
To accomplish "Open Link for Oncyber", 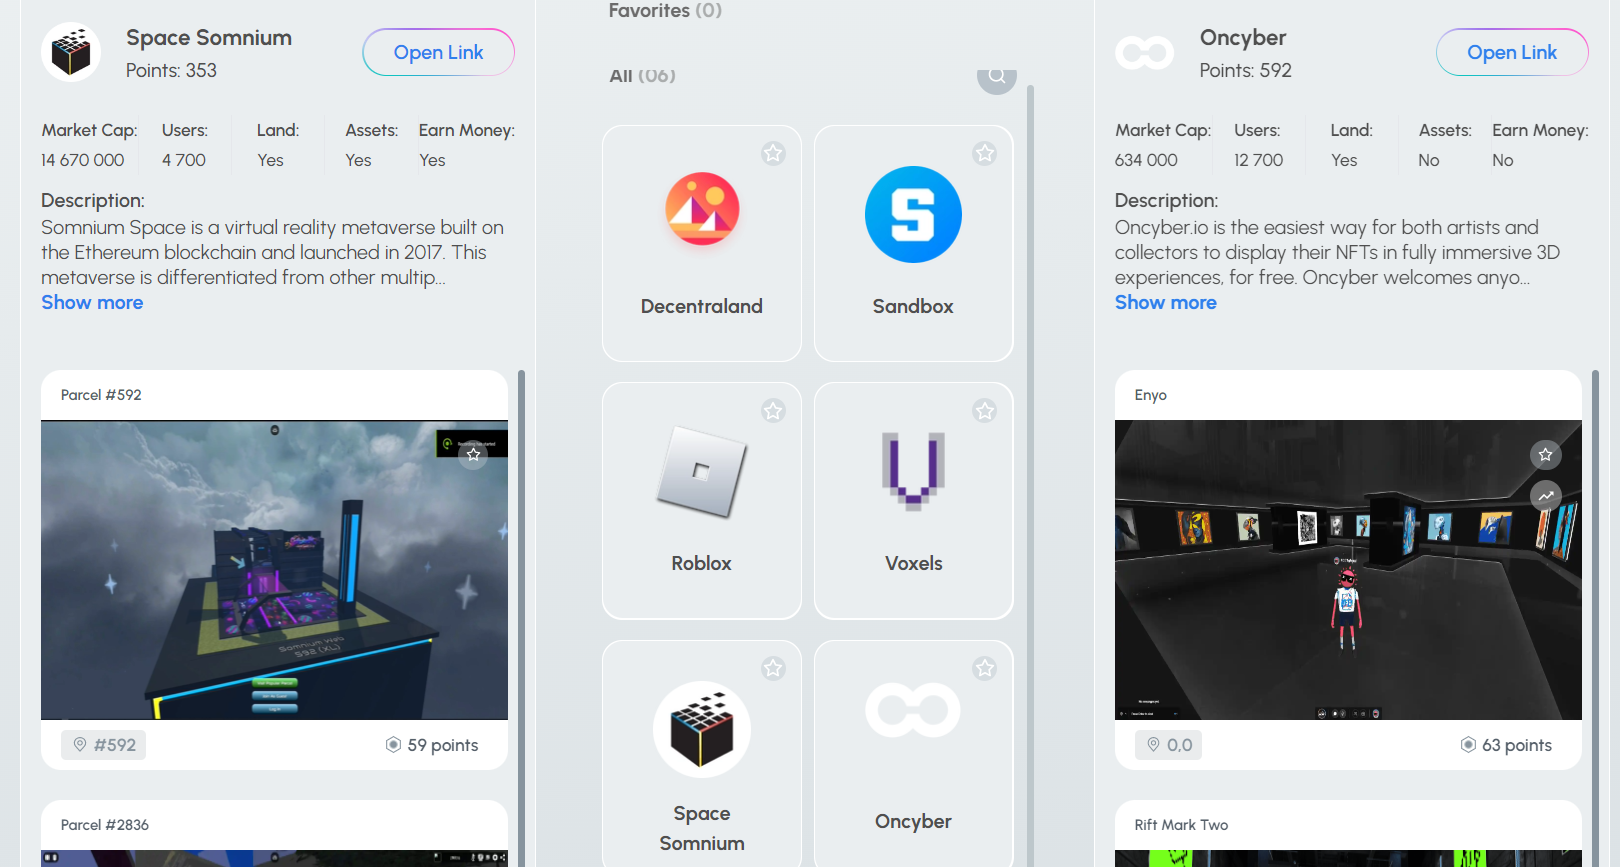I will click(1512, 52).
